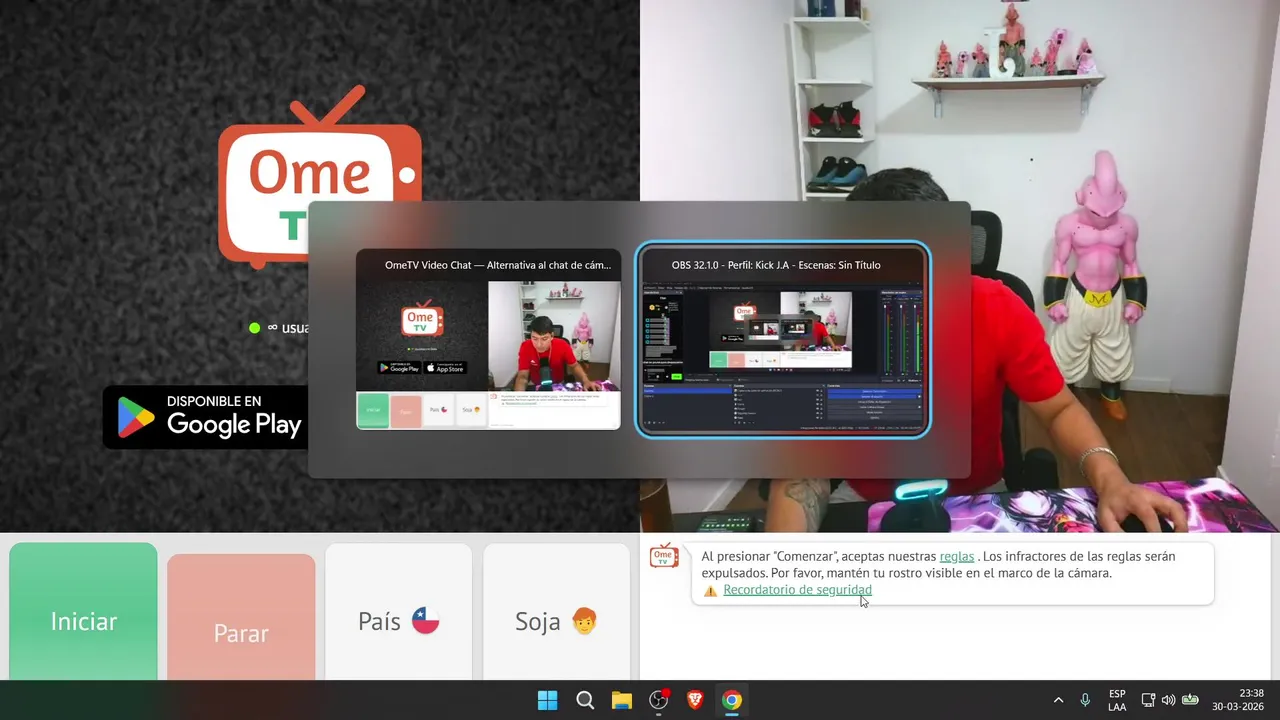Open the microphone-in-use tray icon
The image size is (1280, 720).
pos(1085,700)
